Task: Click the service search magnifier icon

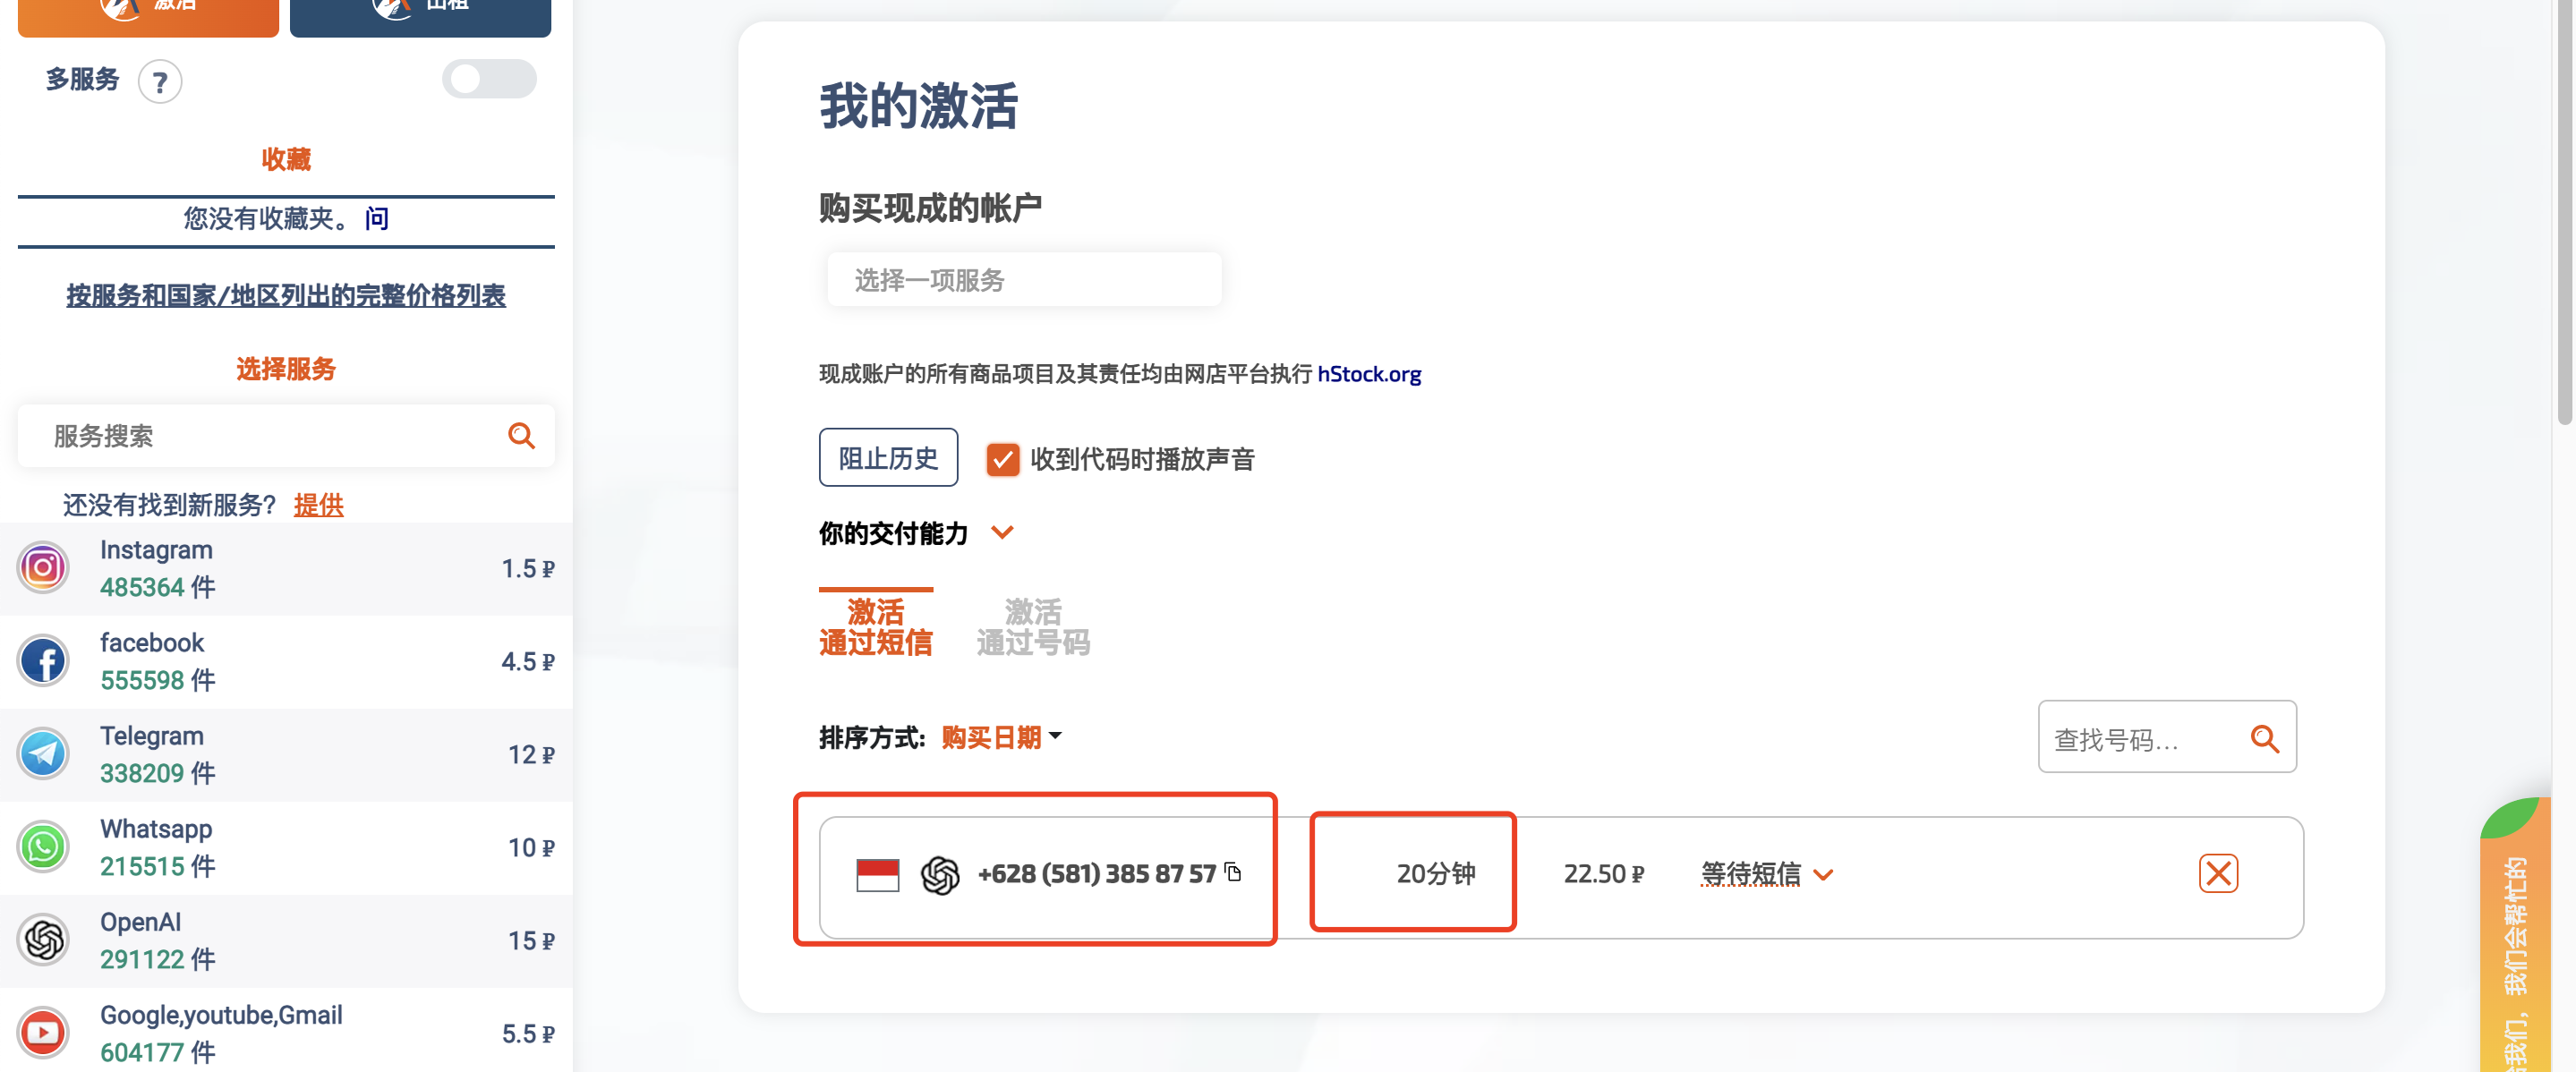Action: [x=521, y=436]
